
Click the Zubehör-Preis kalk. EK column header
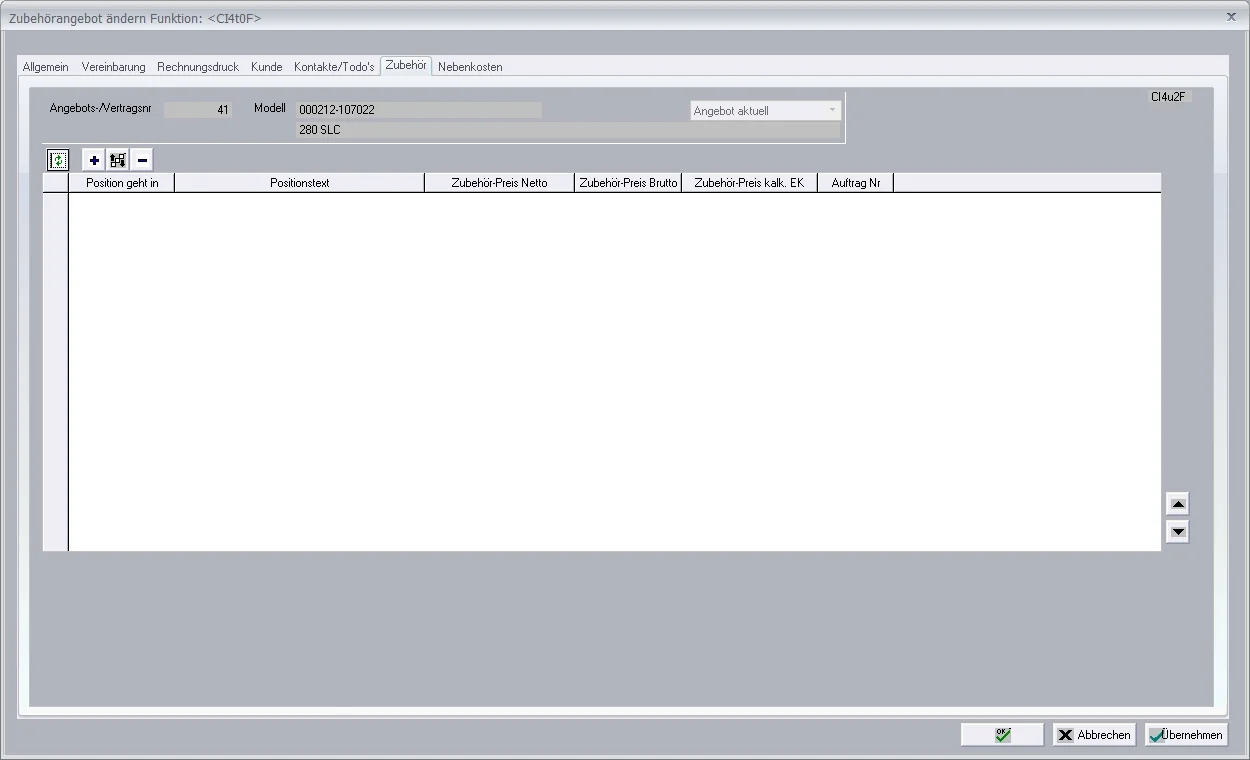[x=749, y=183]
